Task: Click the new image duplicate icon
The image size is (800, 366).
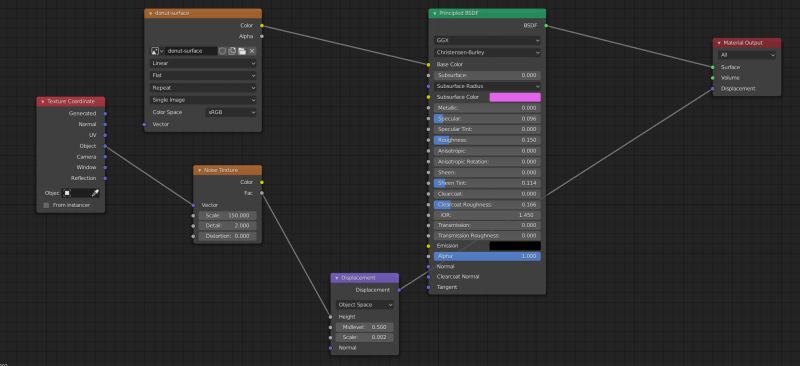Action: pos(232,51)
